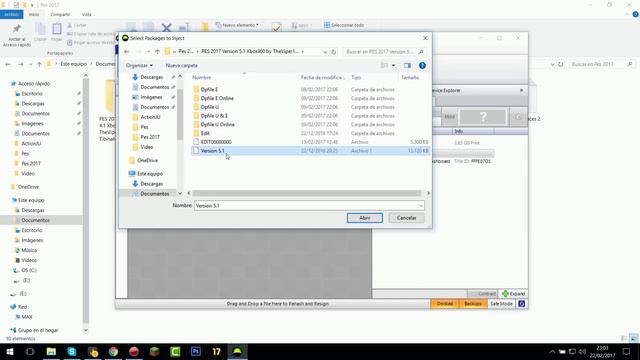Click the dialog search box

point(384,52)
